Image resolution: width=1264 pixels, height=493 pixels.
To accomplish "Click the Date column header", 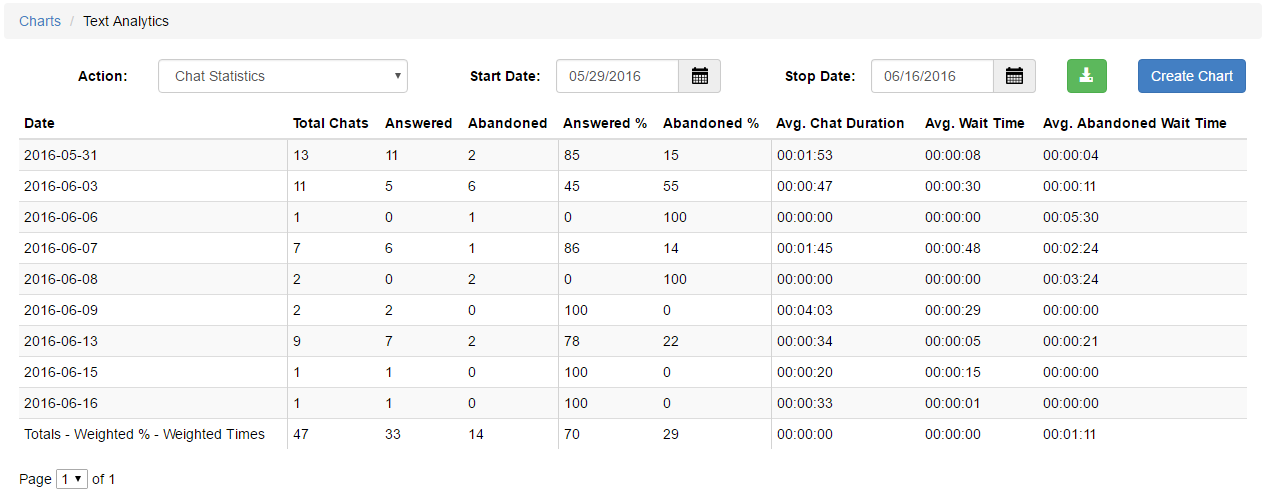I will (x=40, y=123).
